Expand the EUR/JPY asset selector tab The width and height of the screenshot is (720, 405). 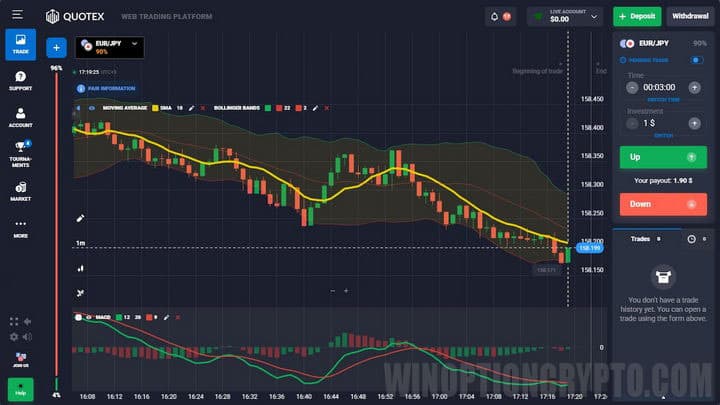tap(109, 47)
